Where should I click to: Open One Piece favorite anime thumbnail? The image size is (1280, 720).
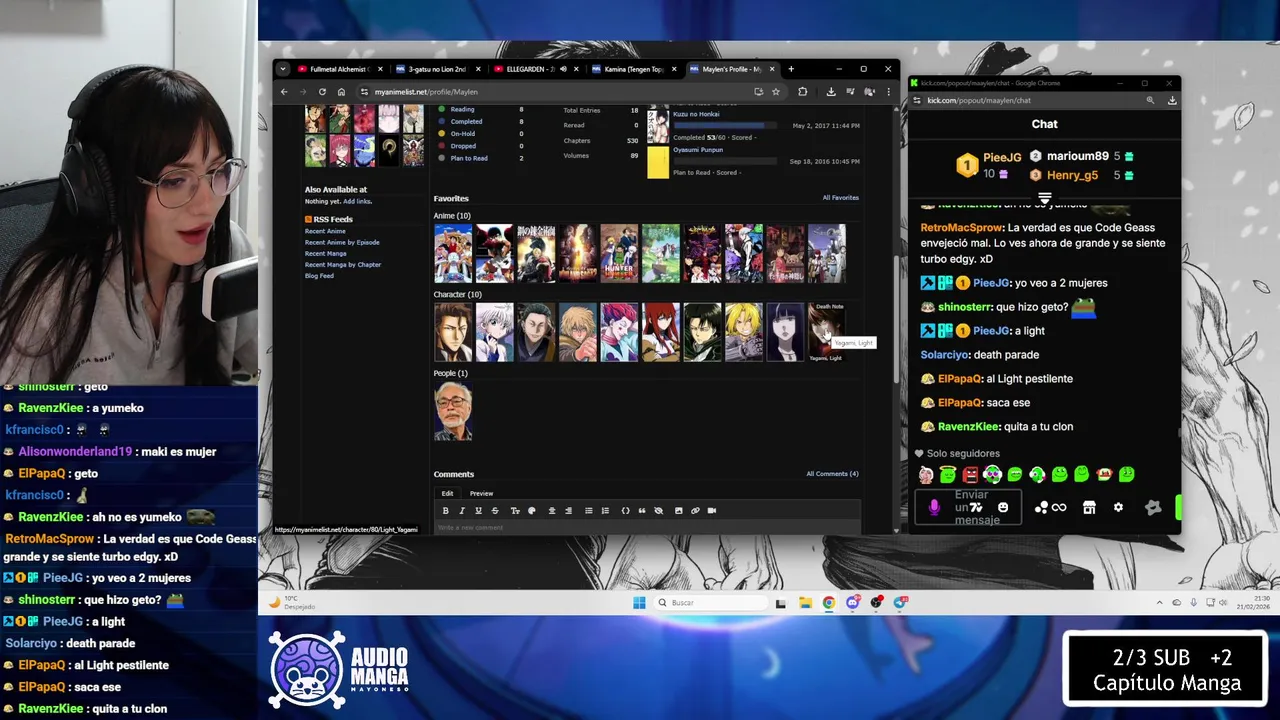[x=453, y=253]
